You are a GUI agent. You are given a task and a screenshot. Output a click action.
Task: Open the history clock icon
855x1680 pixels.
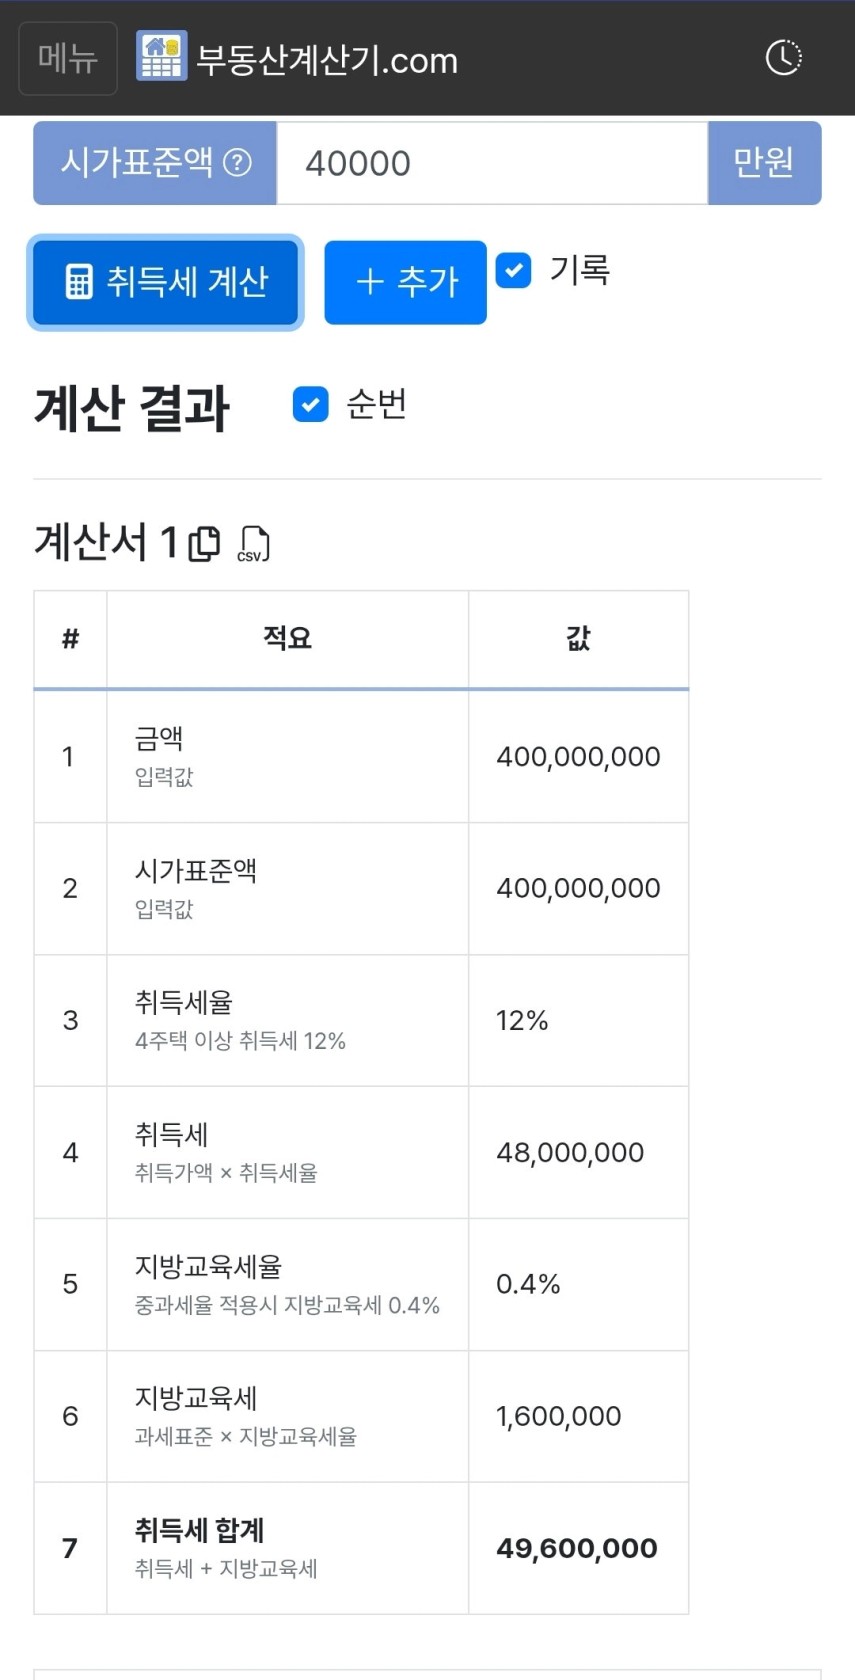(x=783, y=58)
